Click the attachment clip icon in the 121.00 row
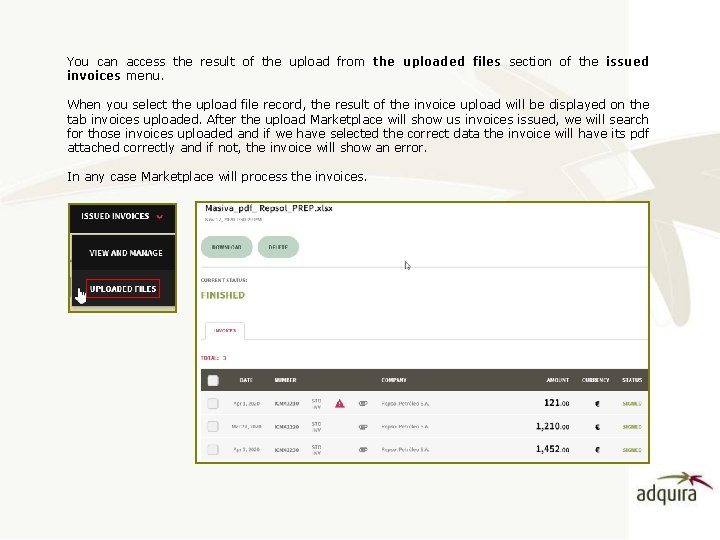This screenshot has height=540, width=720. [x=363, y=404]
